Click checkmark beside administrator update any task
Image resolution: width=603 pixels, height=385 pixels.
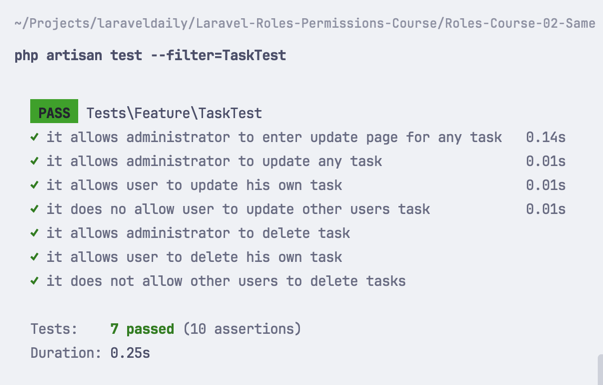pos(35,161)
